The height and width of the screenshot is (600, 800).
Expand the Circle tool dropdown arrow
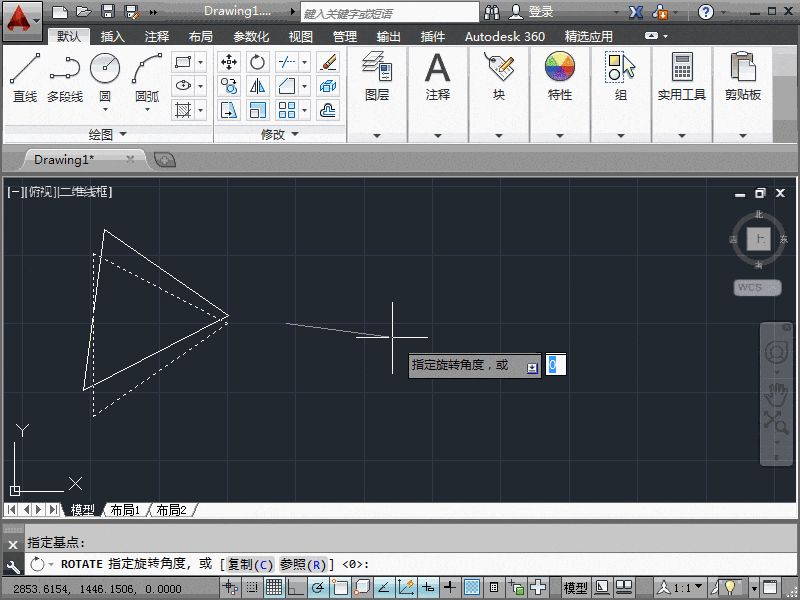106,109
